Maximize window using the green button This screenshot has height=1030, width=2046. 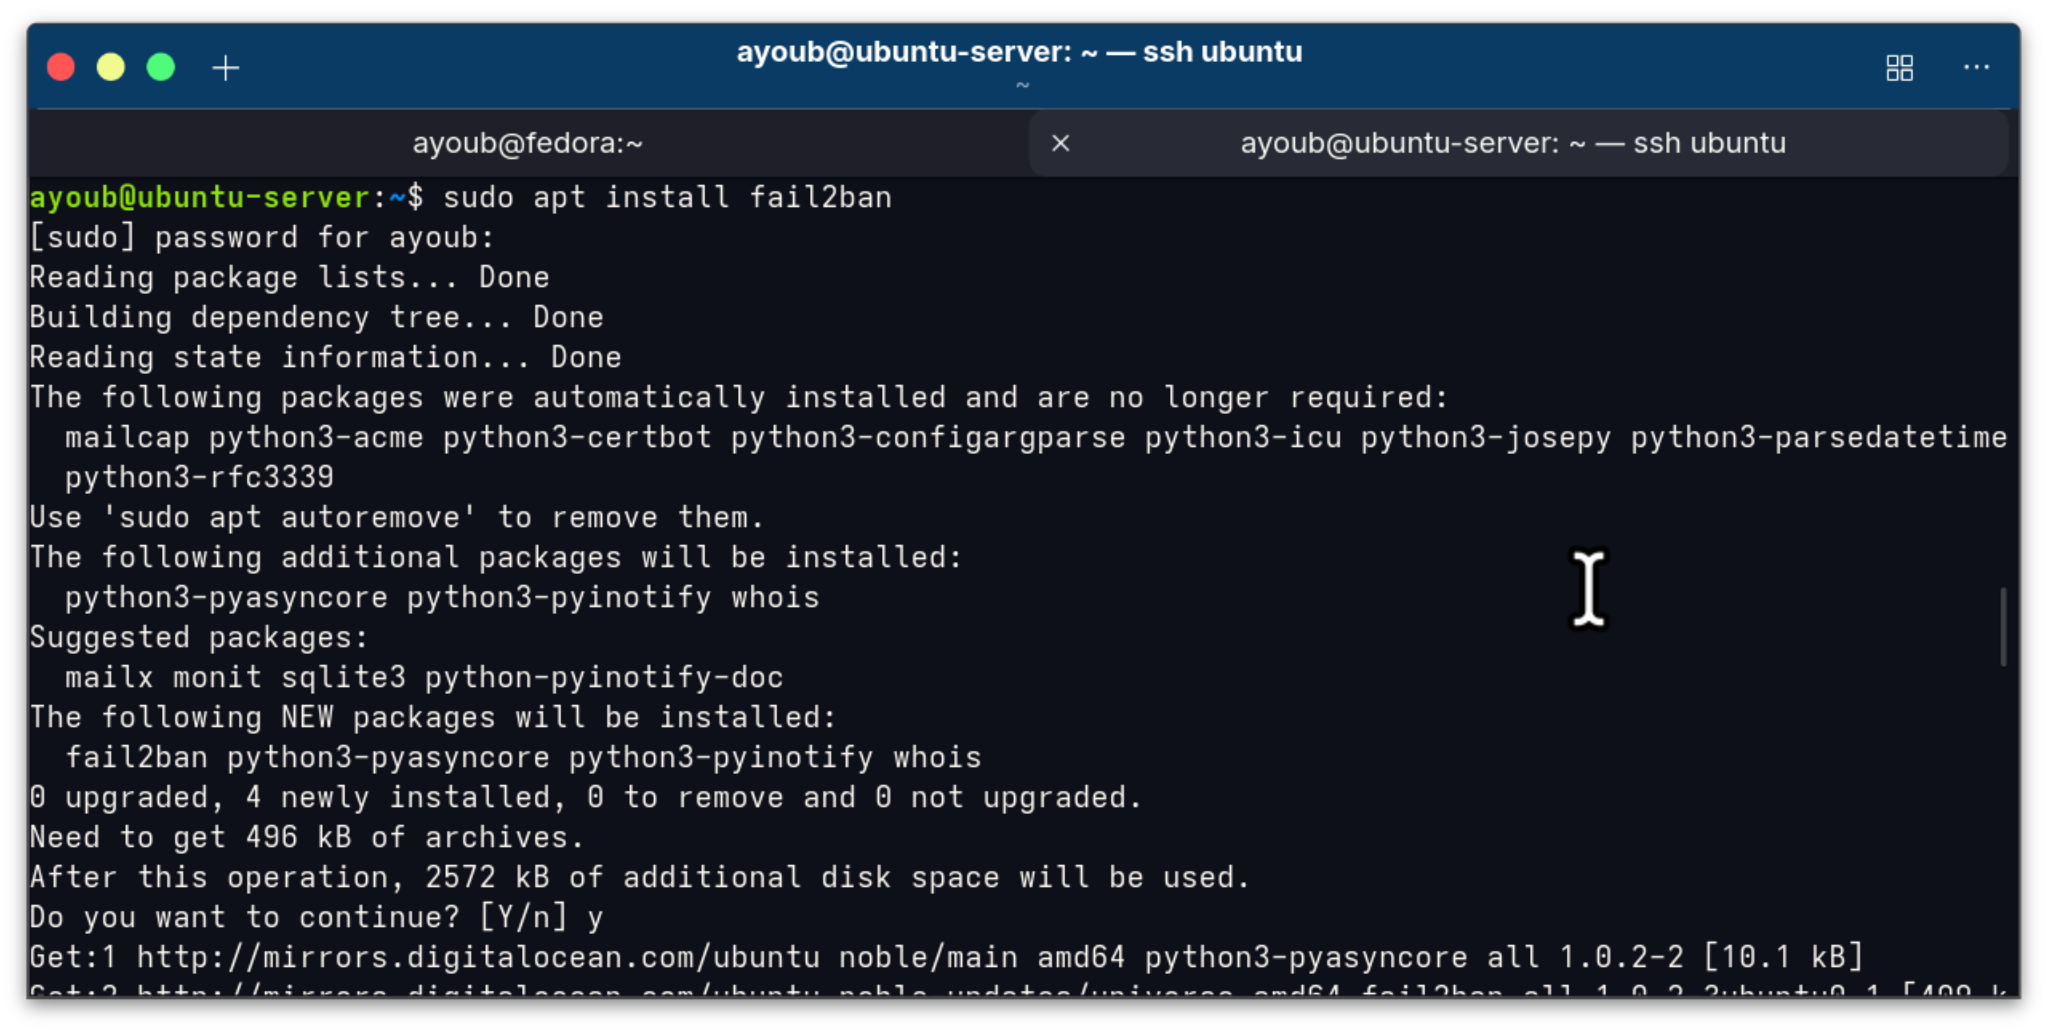coord(161,67)
